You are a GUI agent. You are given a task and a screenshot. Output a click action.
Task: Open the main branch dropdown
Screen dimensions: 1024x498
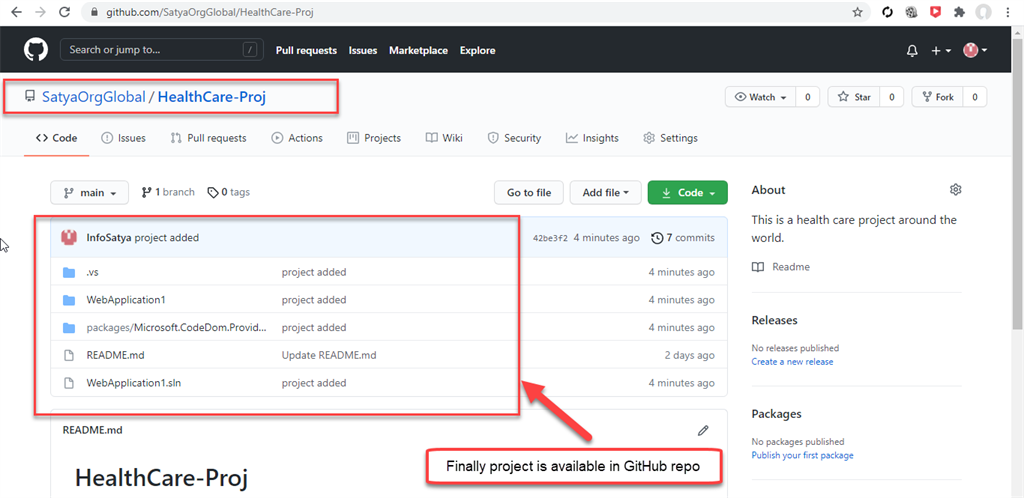(89, 193)
